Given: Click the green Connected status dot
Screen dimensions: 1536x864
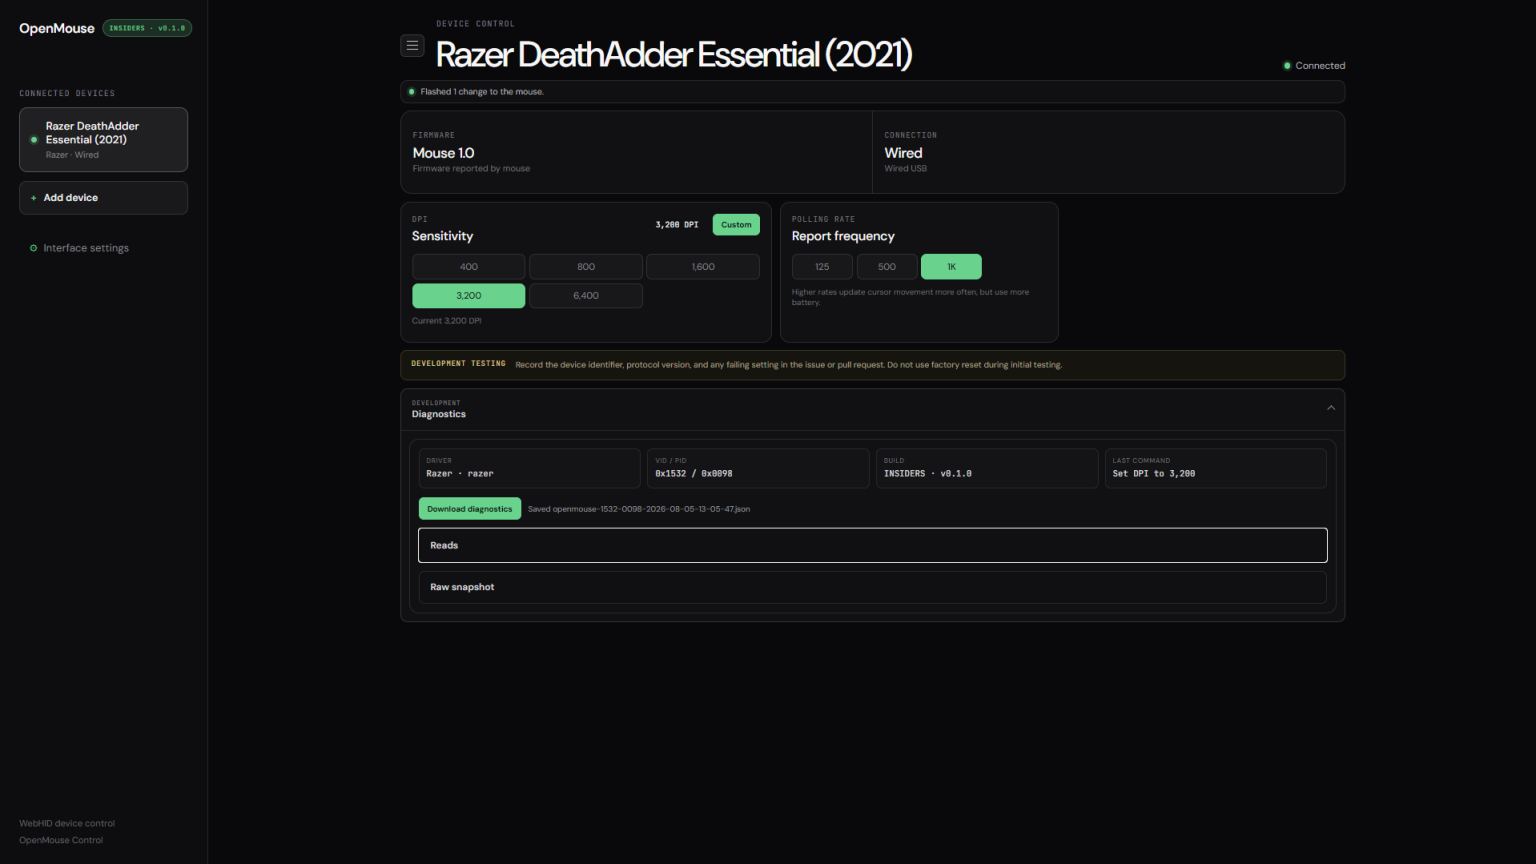Looking at the screenshot, I should pyautogui.click(x=1287, y=66).
